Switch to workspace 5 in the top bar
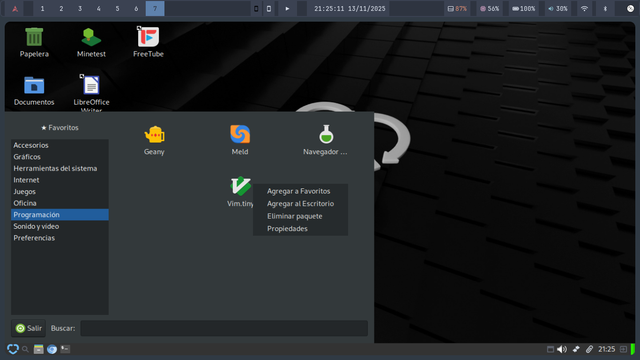 pyautogui.click(x=118, y=9)
